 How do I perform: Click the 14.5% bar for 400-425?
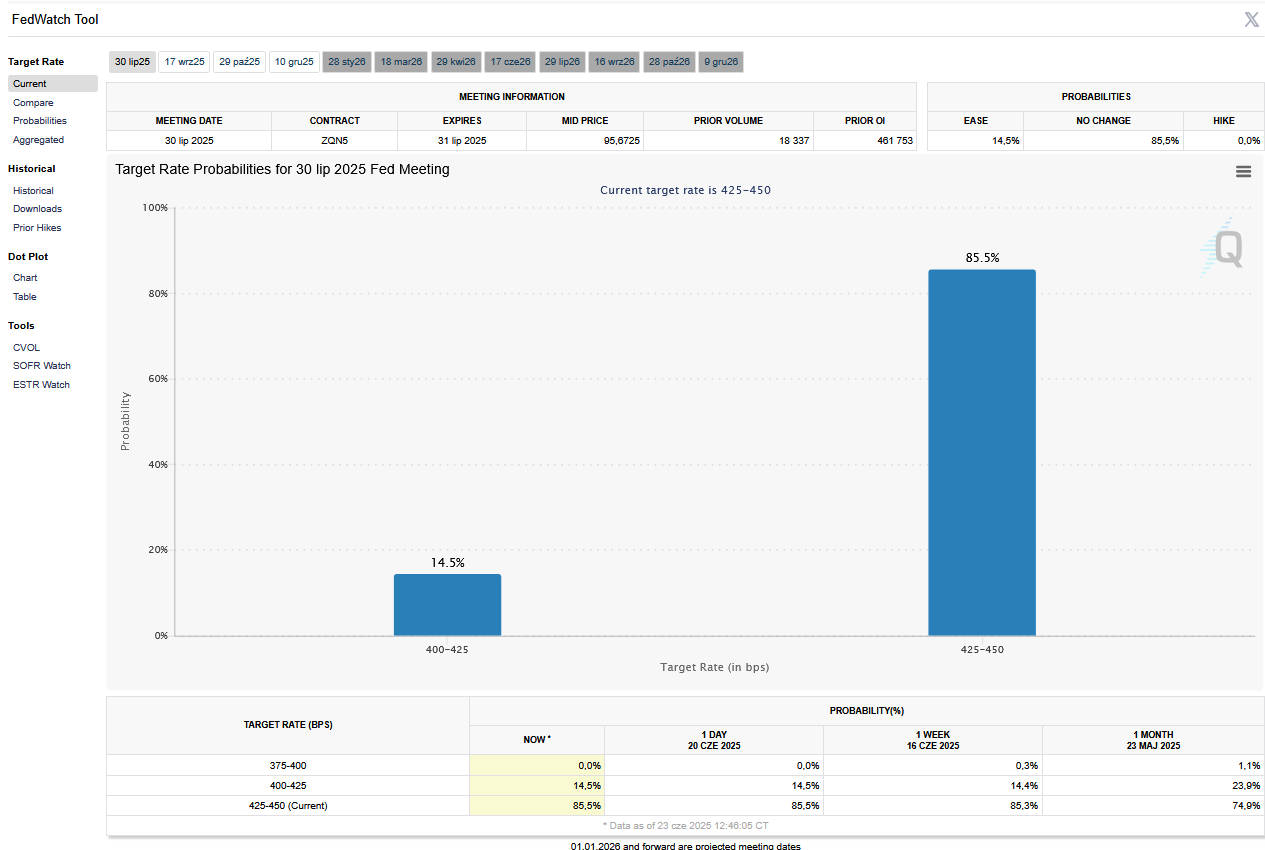coord(447,605)
